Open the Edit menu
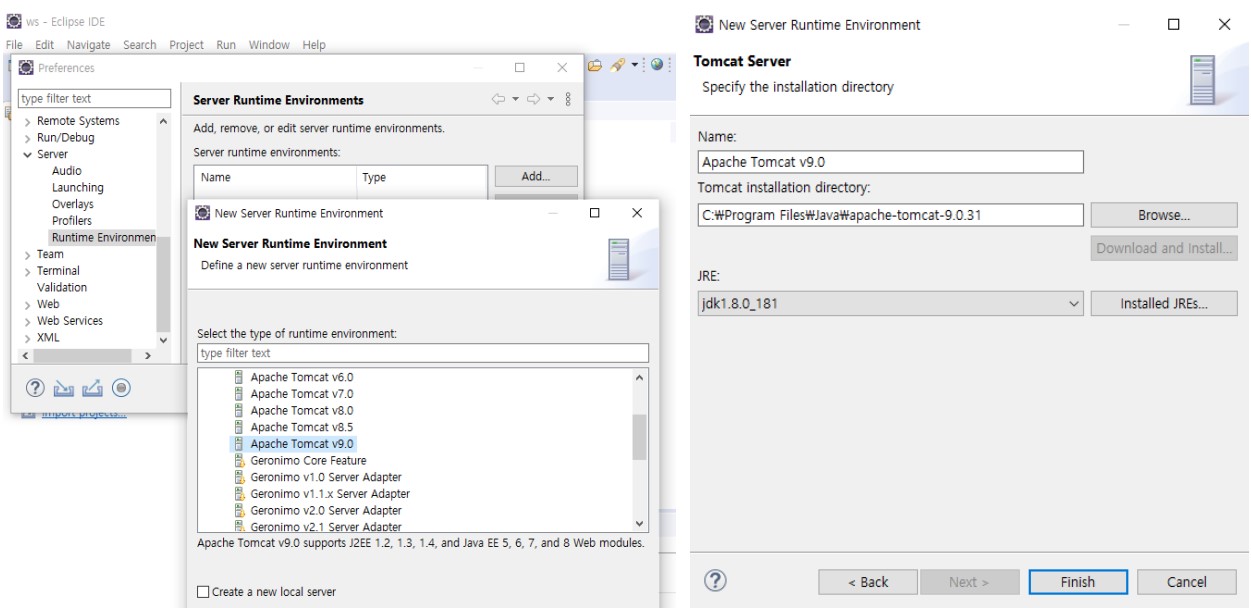The image size is (1251, 608). click(x=43, y=45)
